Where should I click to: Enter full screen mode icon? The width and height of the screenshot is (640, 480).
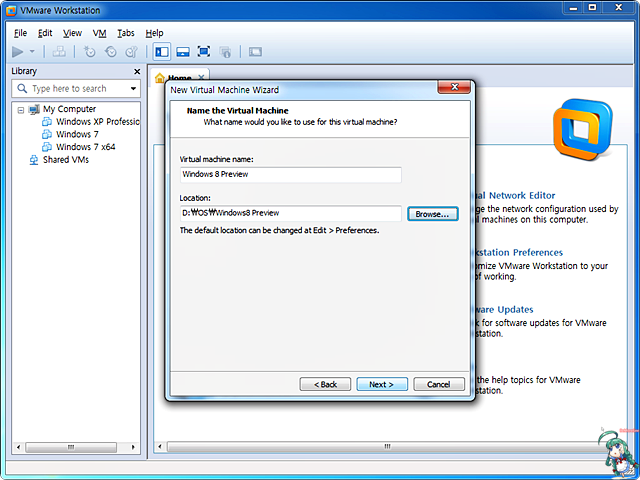pyautogui.click(x=204, y=52)
